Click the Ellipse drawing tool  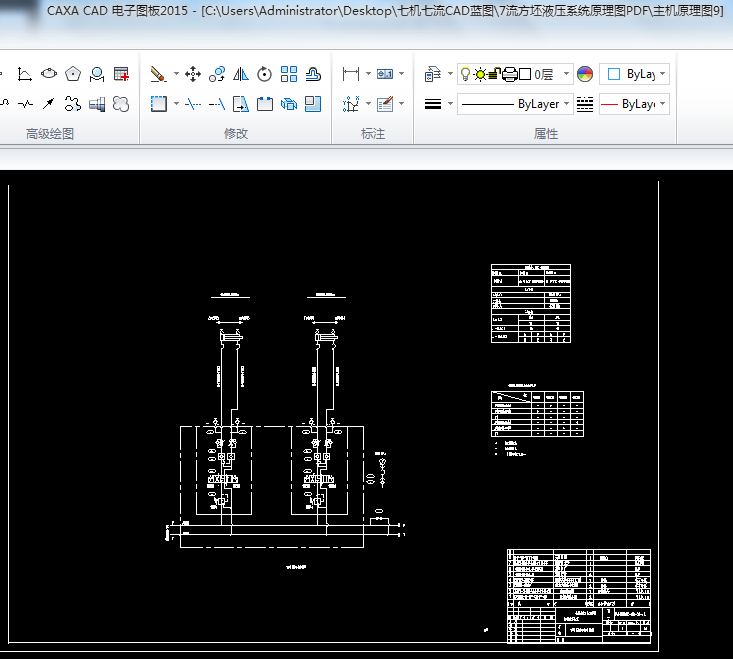coord(49,74)
